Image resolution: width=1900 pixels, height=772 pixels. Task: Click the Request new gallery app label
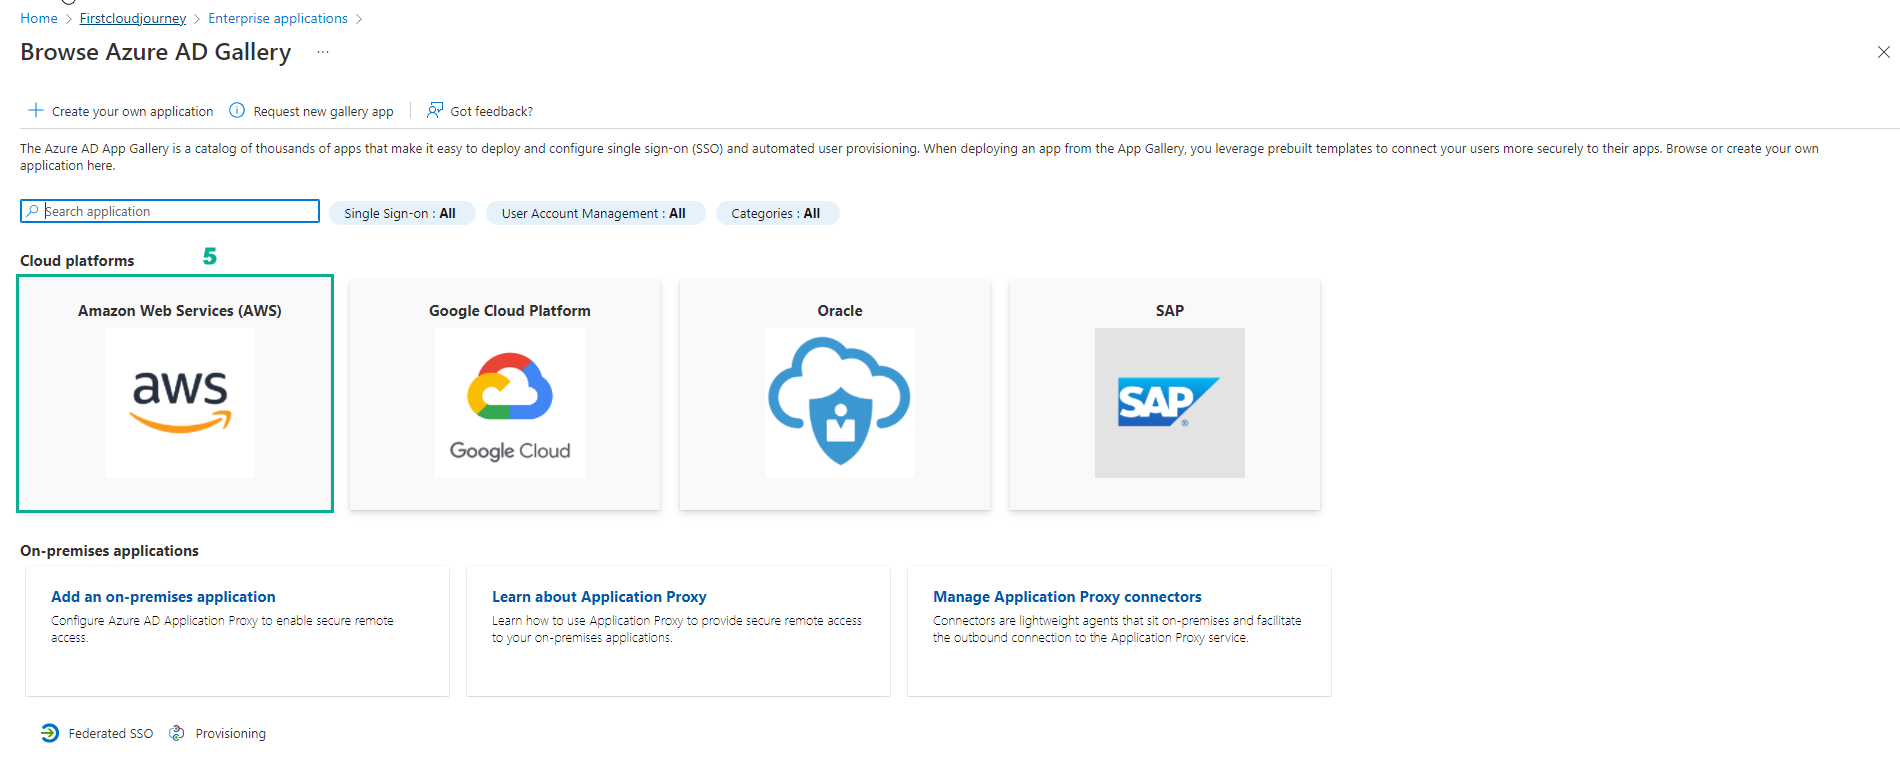[x=323, y=111]
